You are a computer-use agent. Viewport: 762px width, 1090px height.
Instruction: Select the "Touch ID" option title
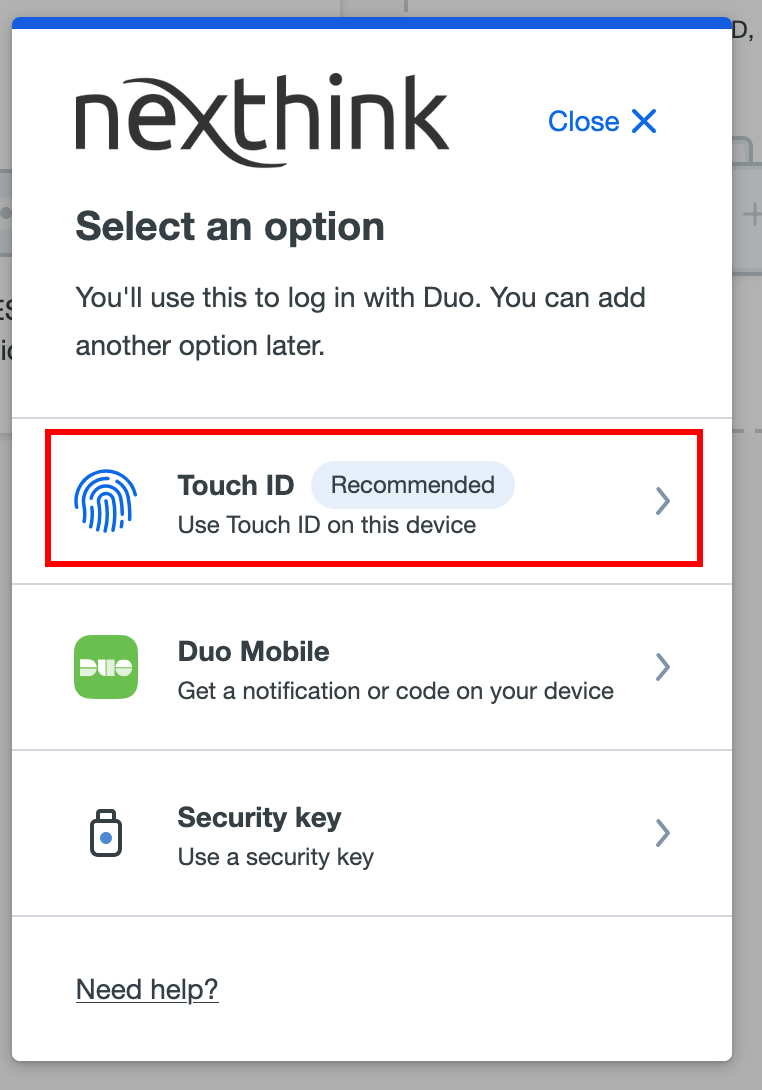pos(236,486)
